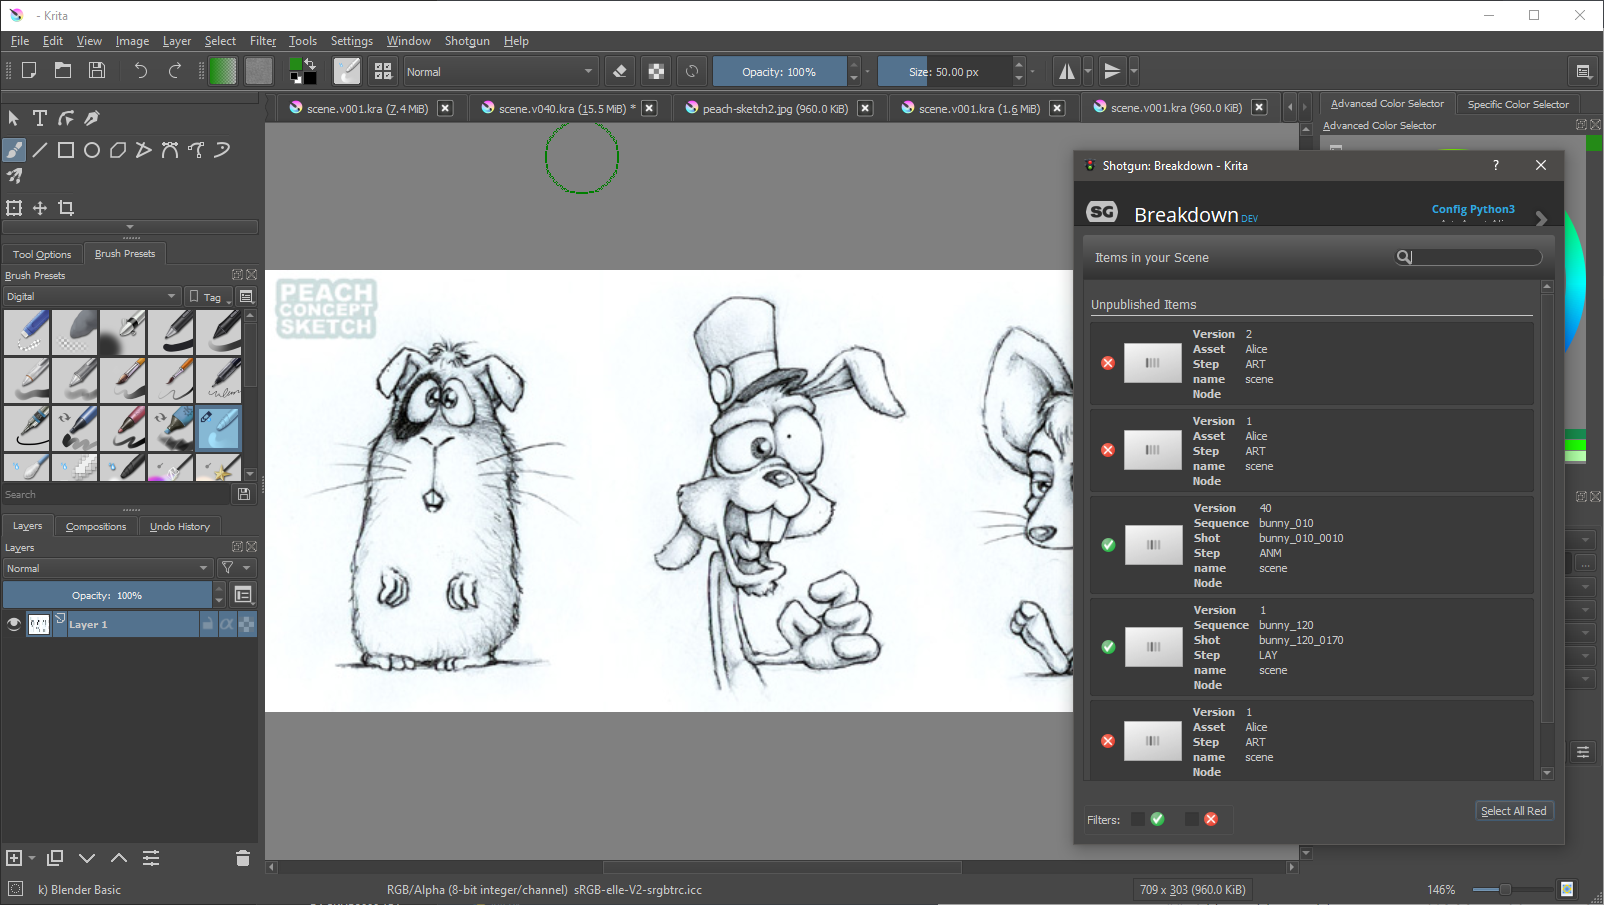Create a new document from toolbar

point(29,71)
